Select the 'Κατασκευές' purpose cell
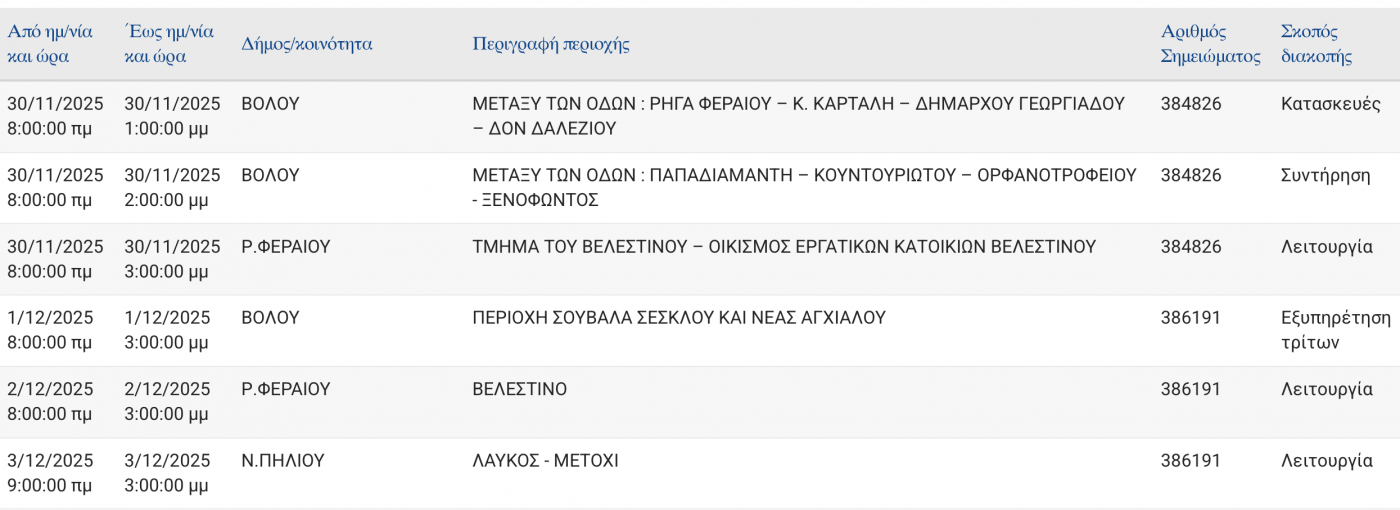The image size is (1400, 510). point(1330,104)
